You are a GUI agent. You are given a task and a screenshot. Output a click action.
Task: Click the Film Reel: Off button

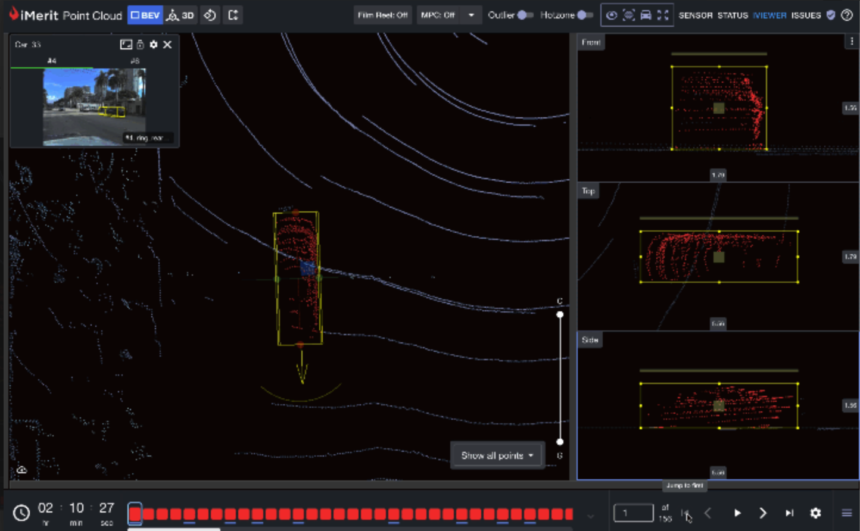tap(383, 15)
